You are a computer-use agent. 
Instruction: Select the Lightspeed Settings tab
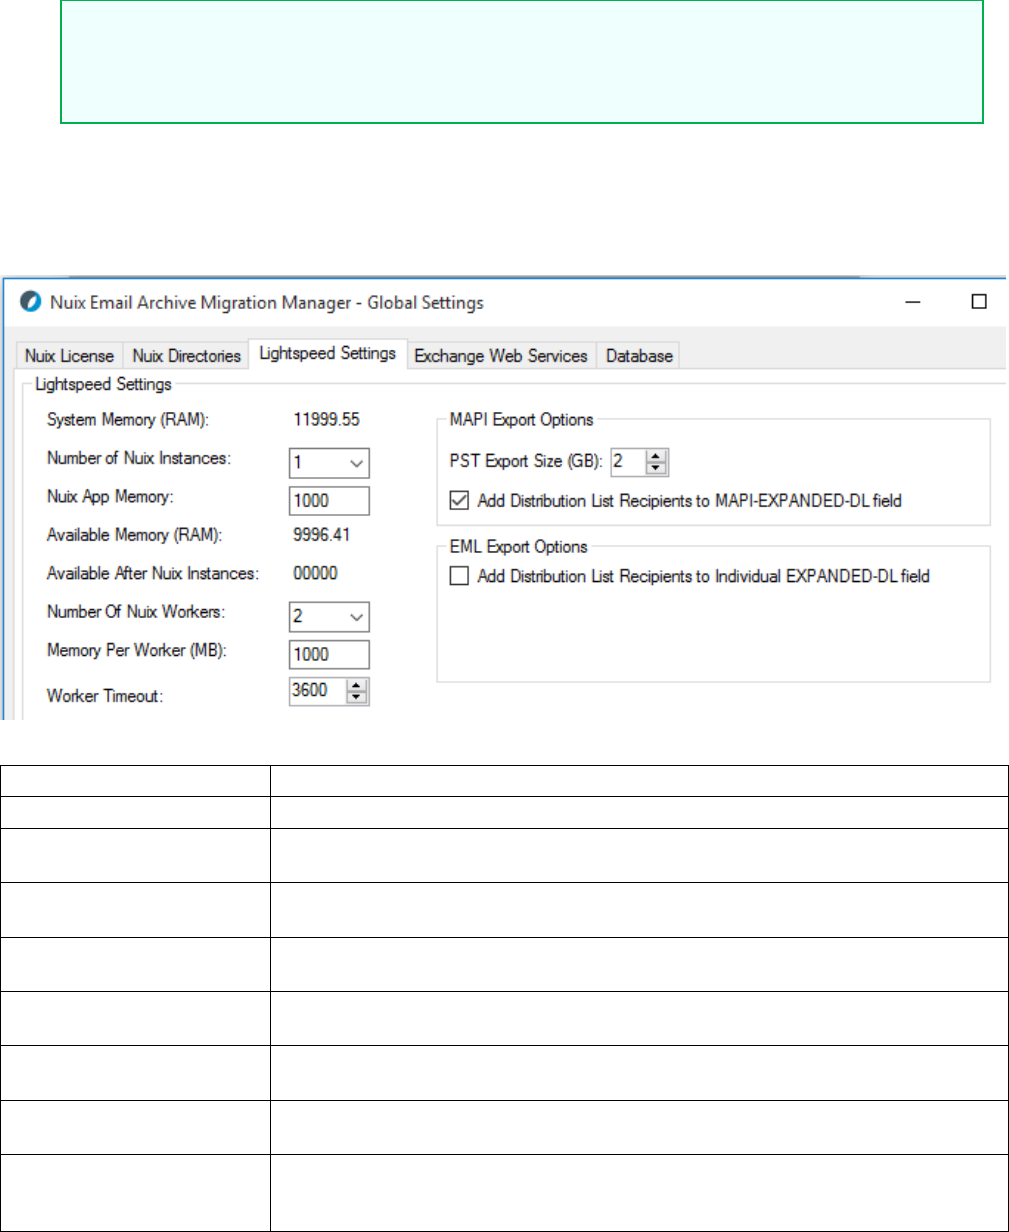tap(328, 353)
